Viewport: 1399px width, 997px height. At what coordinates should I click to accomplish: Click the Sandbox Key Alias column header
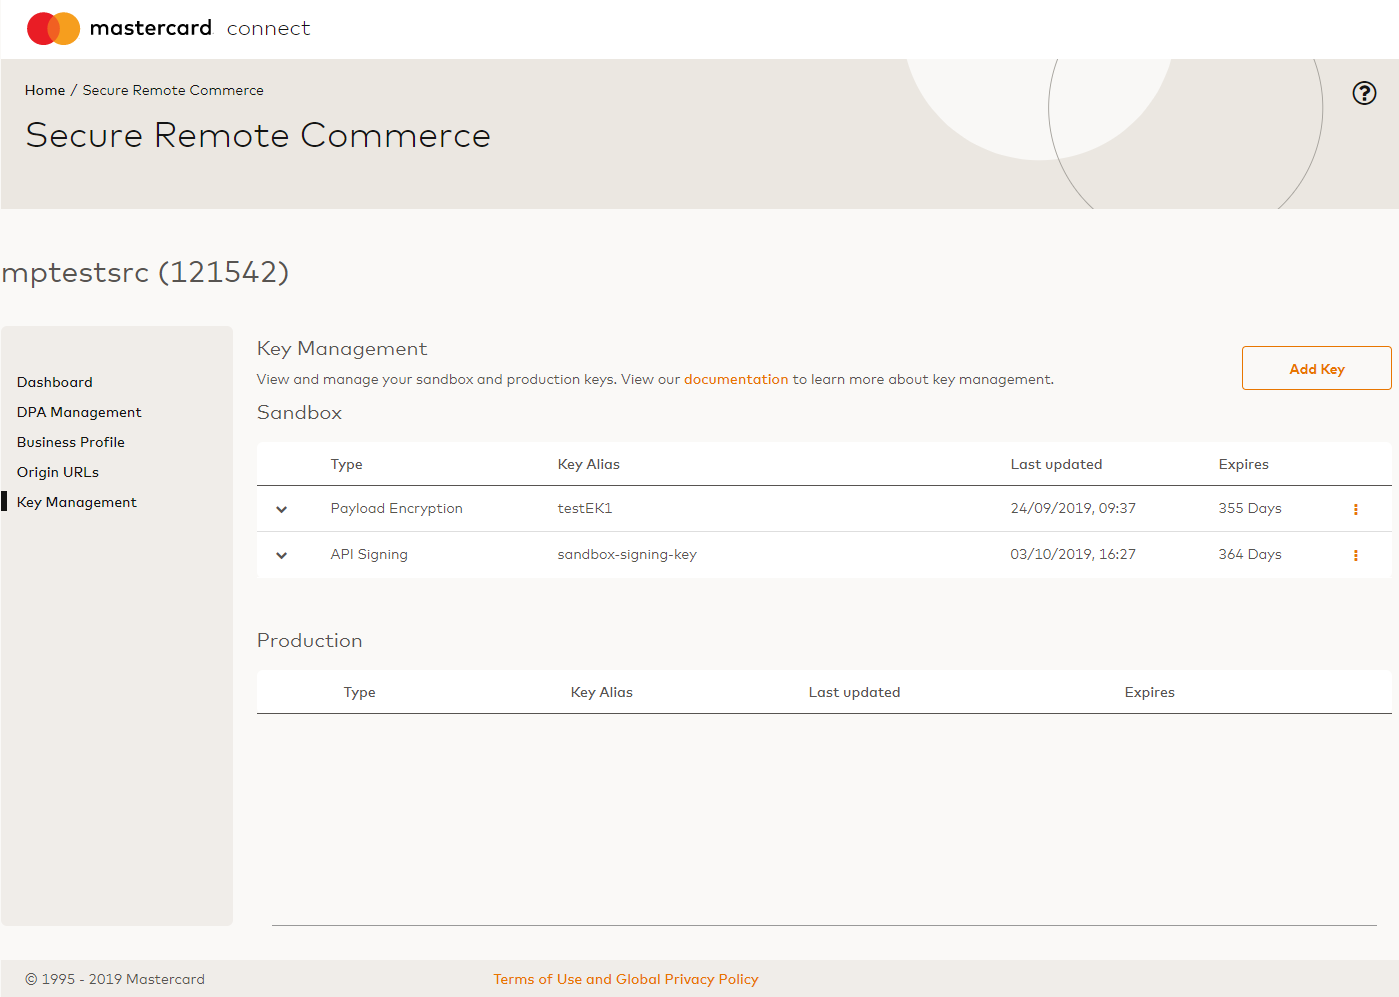[x=589, y=464]
